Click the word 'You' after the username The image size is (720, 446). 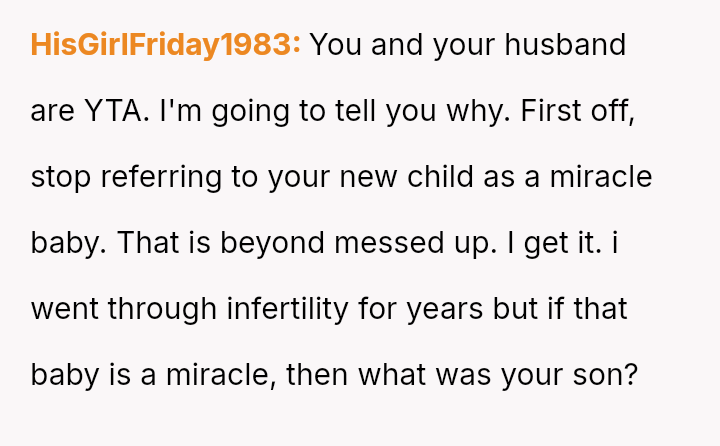point(338,45)
